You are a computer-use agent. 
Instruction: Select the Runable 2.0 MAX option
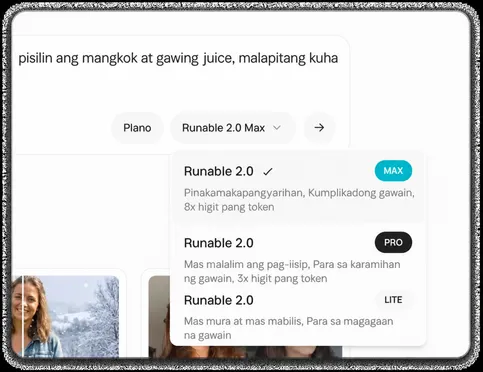(x=298, y=187)
